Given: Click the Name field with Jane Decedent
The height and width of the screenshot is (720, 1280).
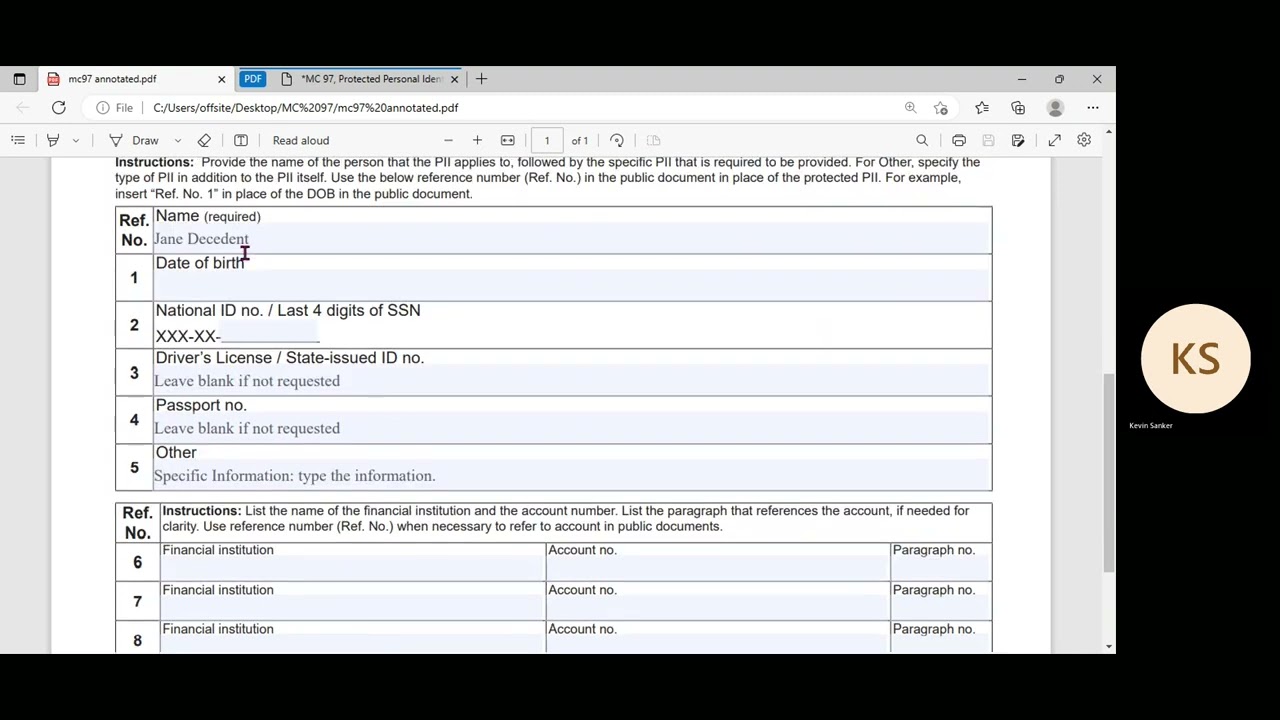Looking at the screenshot, I should [572, 239].
